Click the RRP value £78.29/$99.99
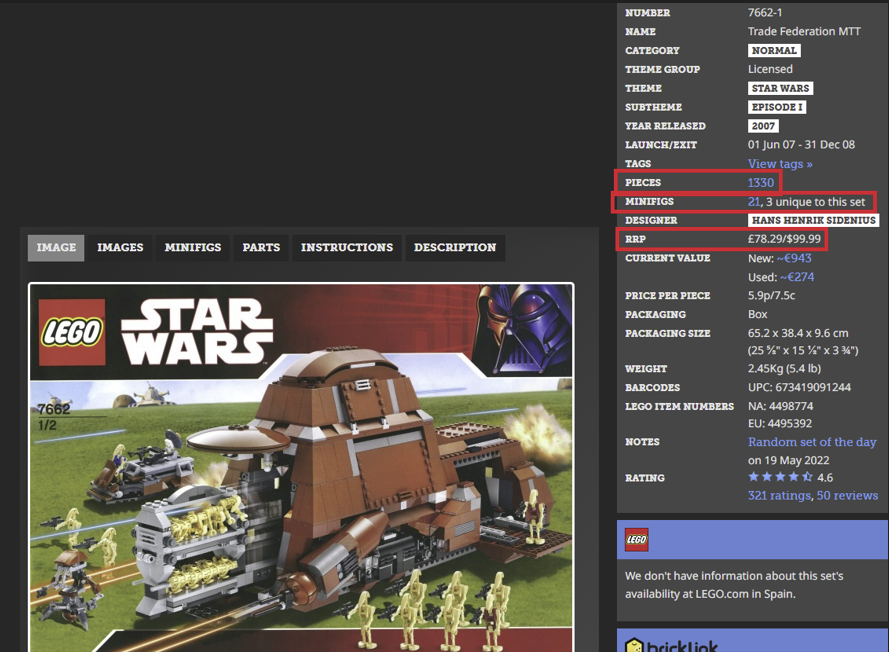This screenshot has width=889, height=652. (784, 239)
